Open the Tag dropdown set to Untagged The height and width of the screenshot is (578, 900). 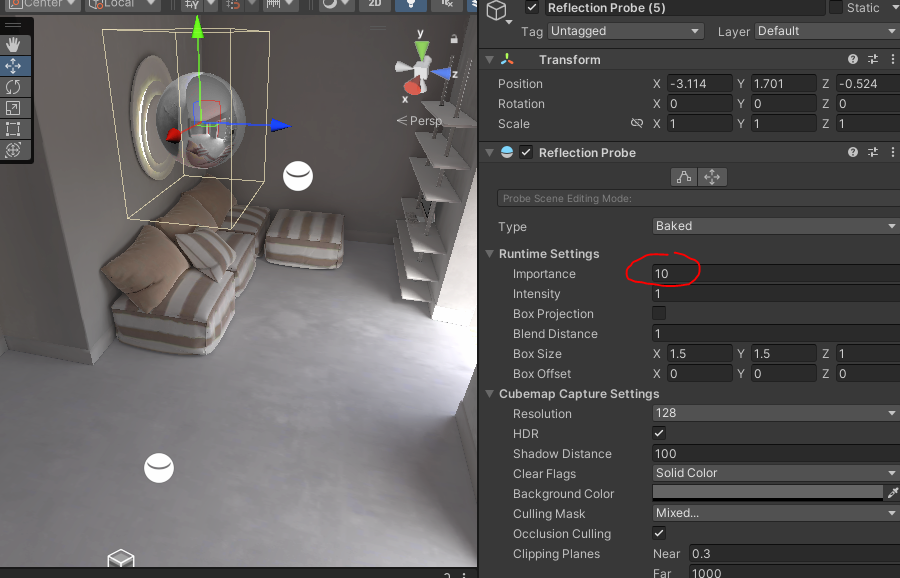click(625, 31)
